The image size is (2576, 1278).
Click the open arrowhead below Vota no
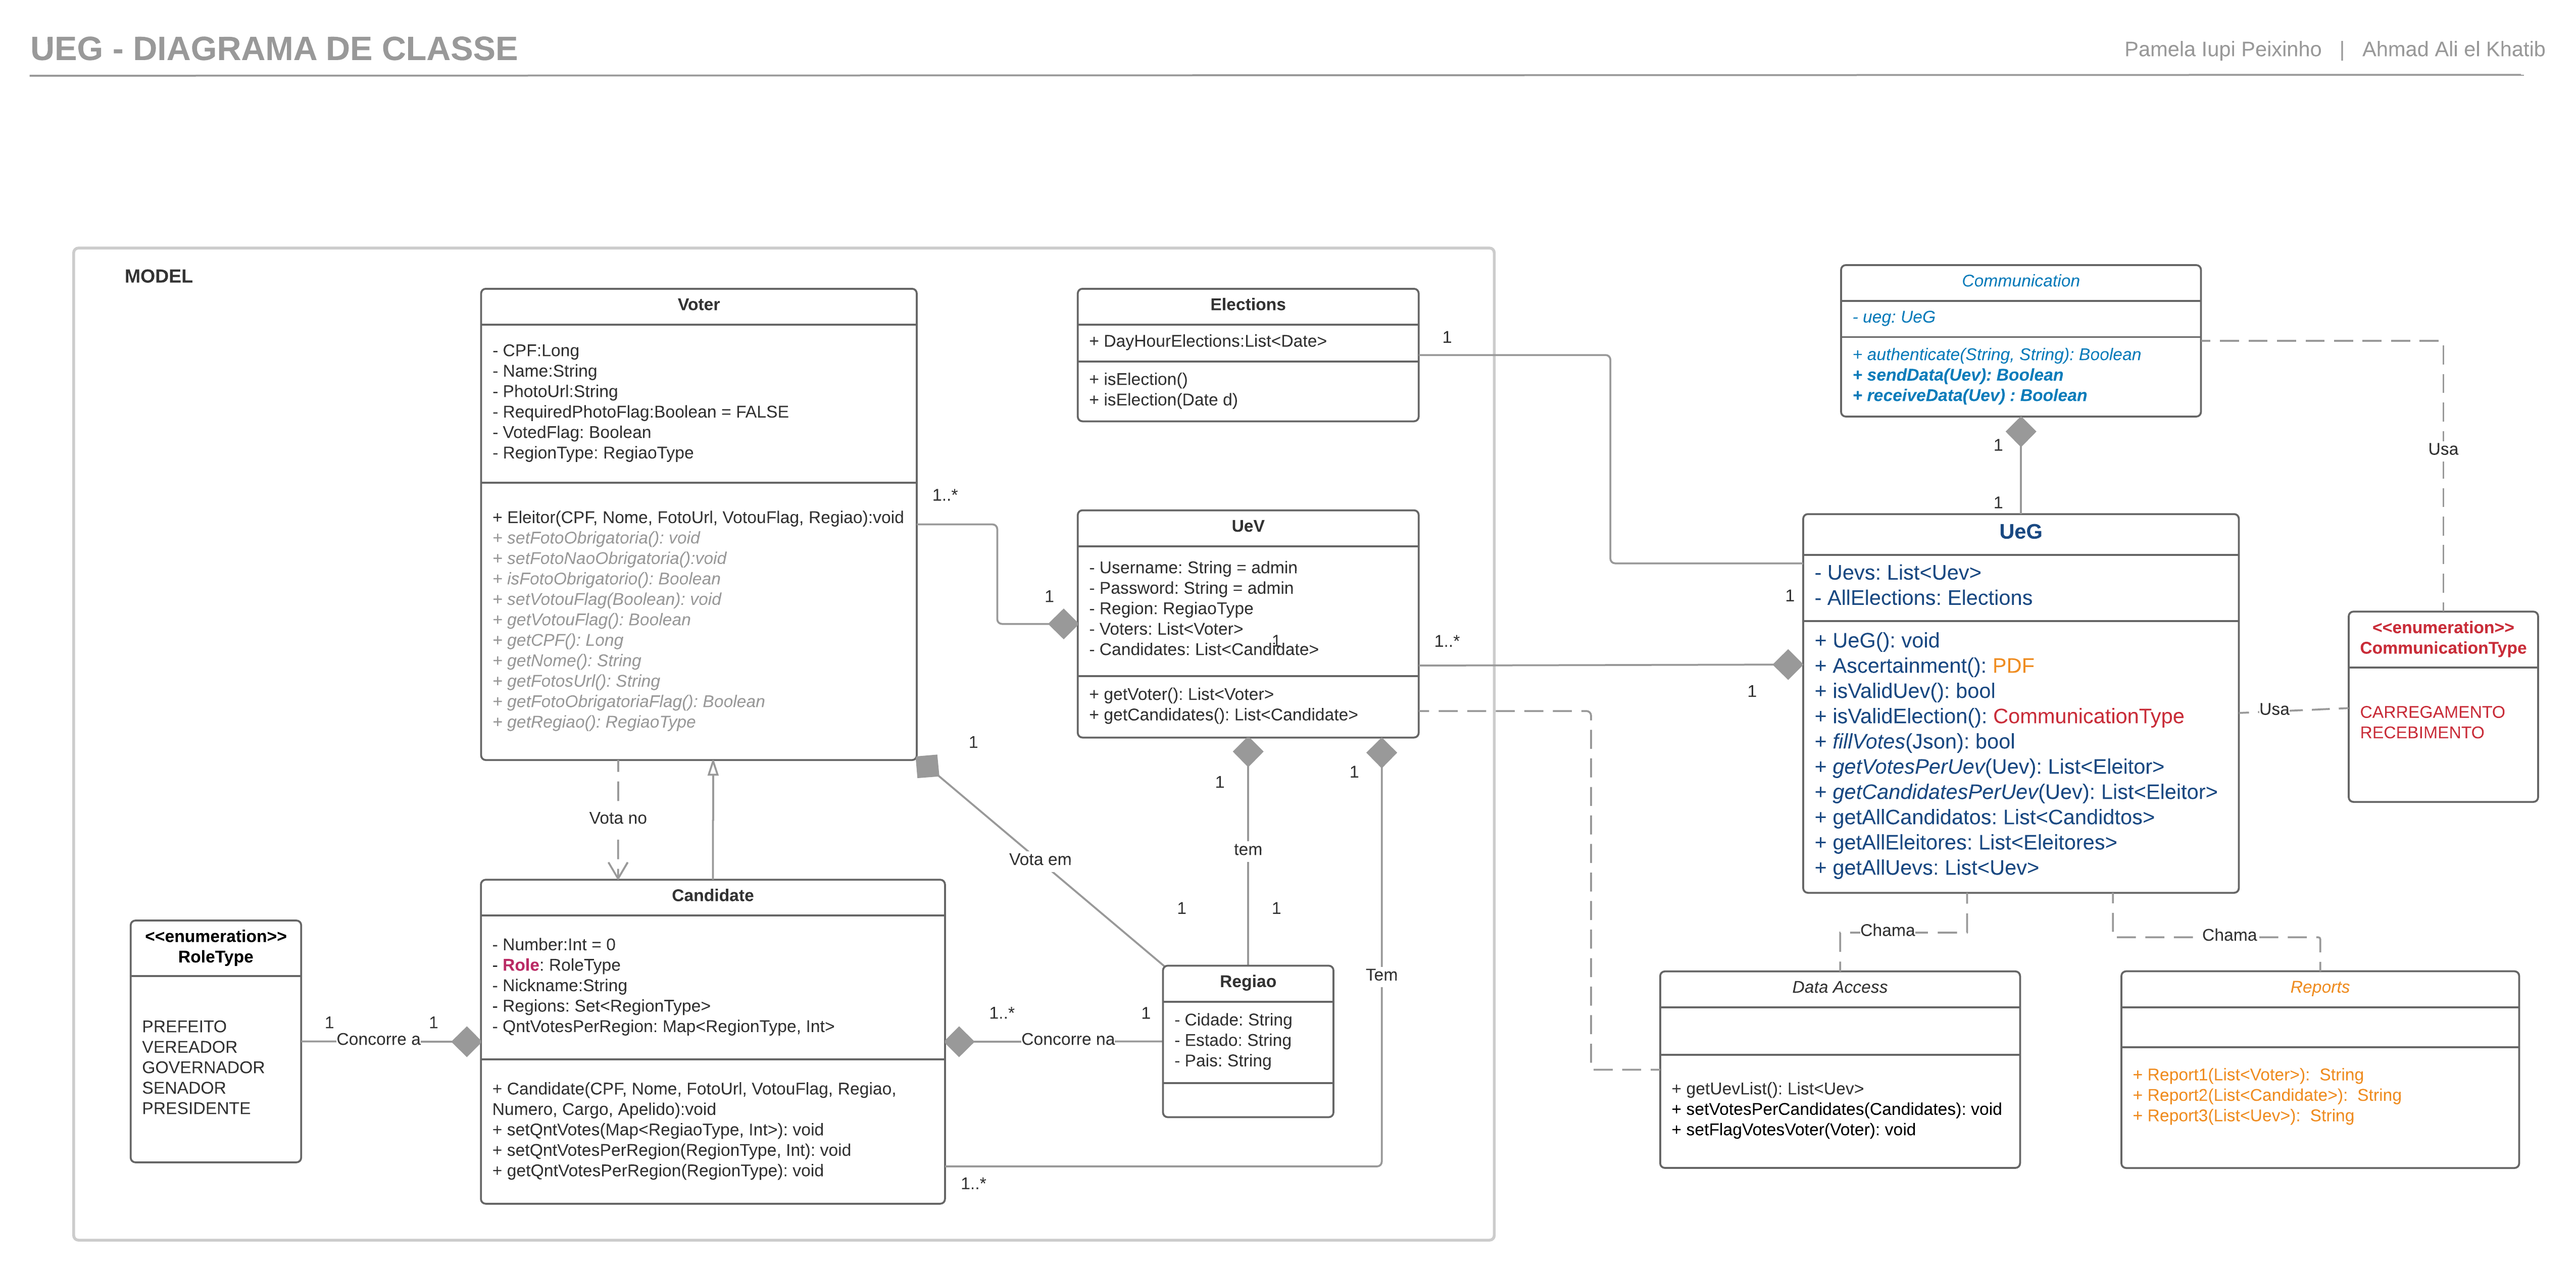click(x=618, y=870)
